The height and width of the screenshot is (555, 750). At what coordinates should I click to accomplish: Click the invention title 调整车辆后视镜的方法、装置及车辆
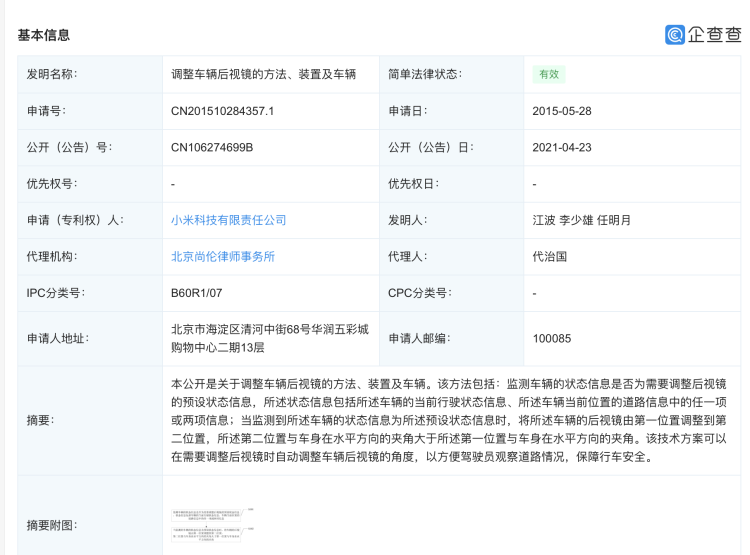264,74
